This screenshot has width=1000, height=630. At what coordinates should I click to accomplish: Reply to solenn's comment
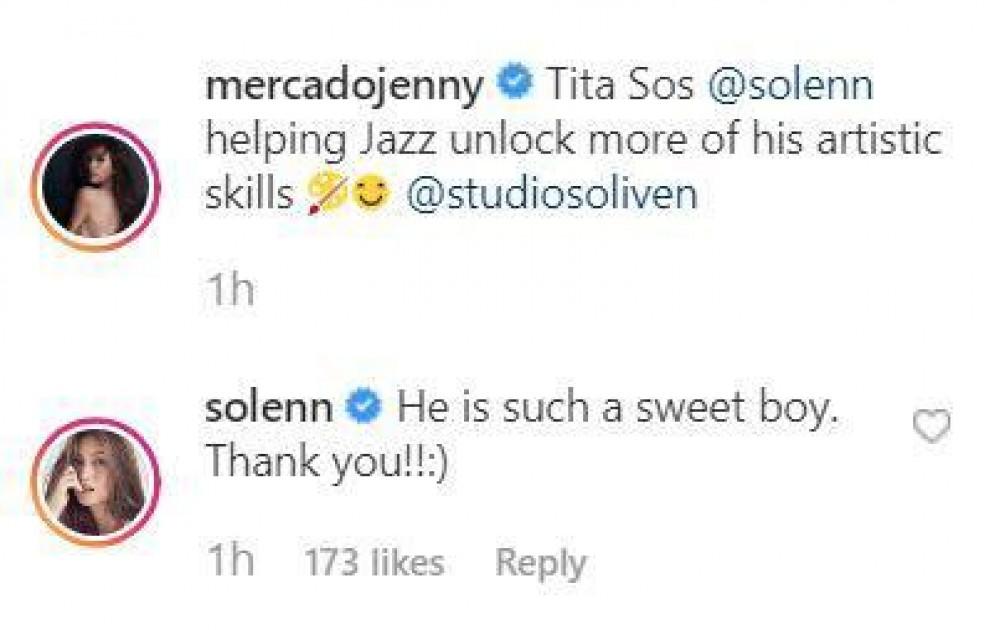(540, 563)
